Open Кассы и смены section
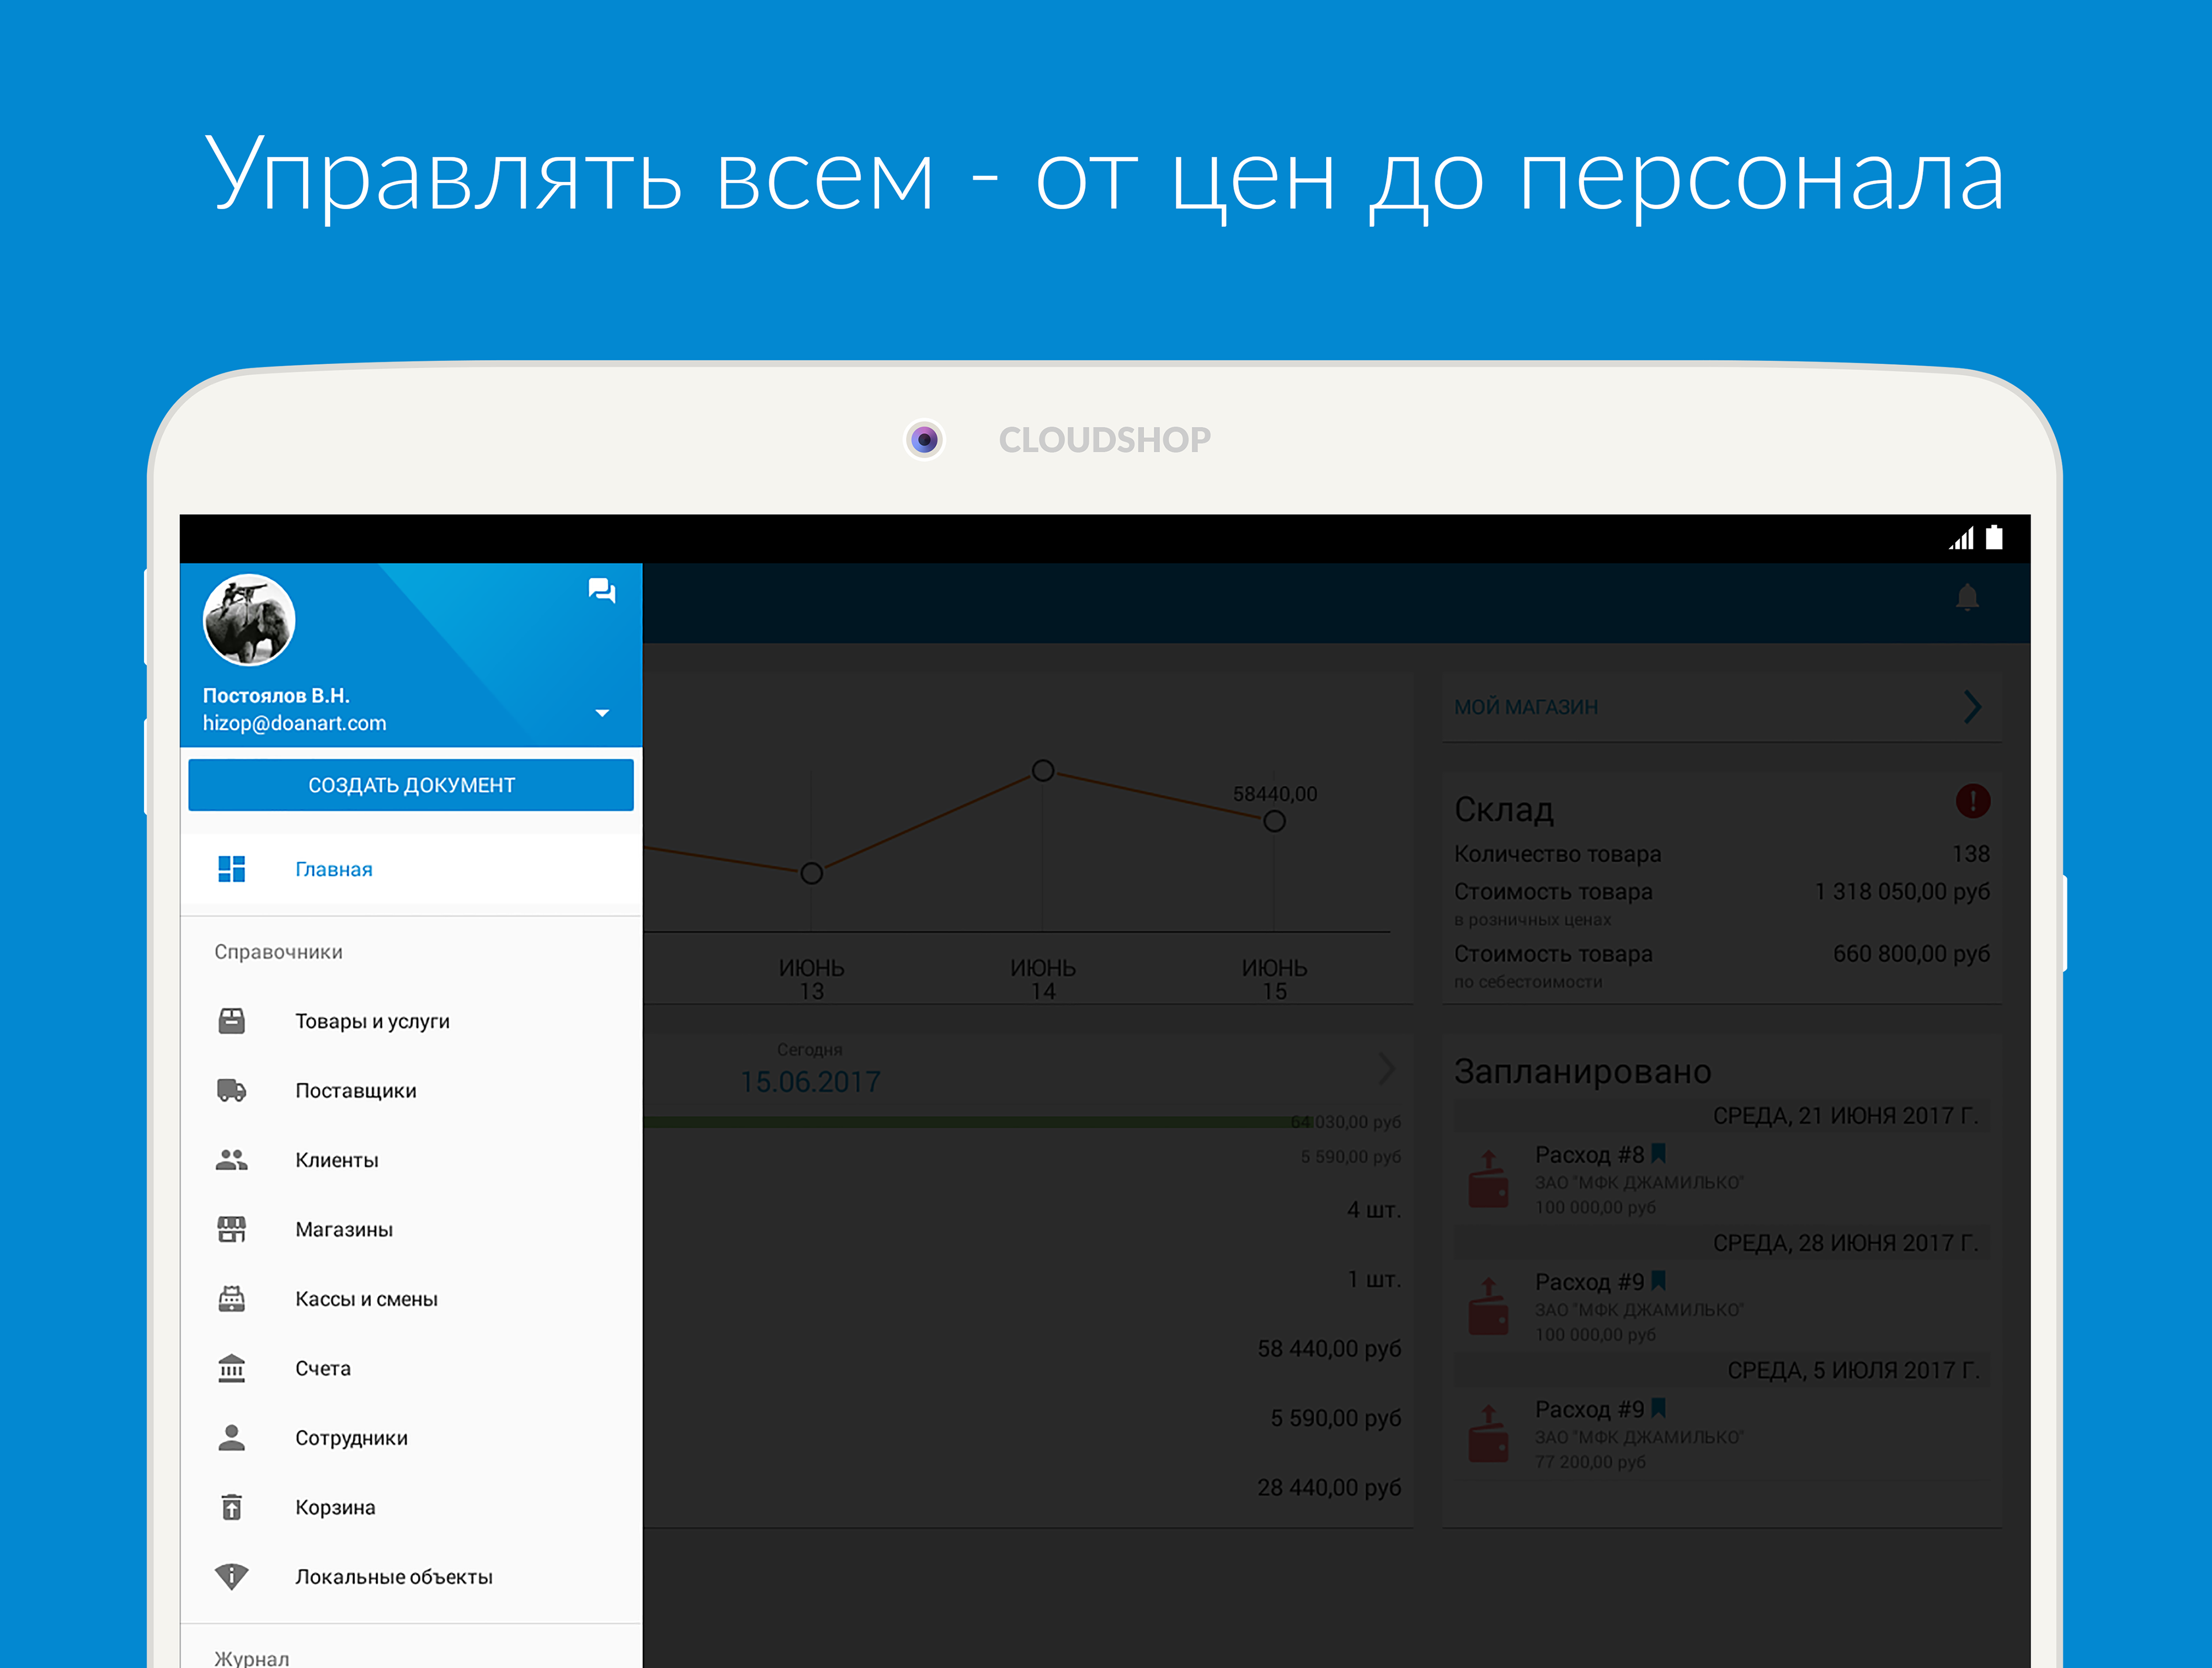This screenshot has width=2212, height=1668. (x=411, y=1298)
